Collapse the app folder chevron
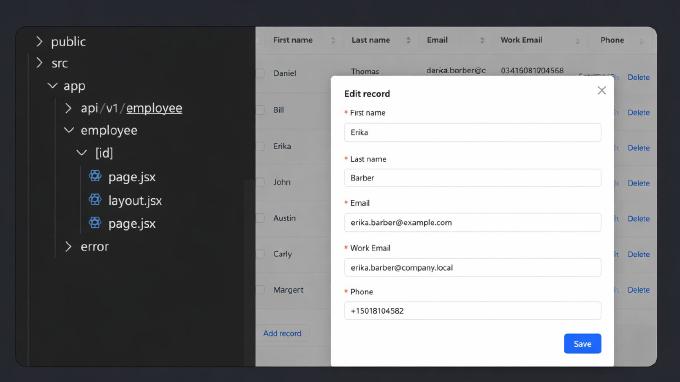Image resolution: width=680 pixels, height=382 pixels. [52, 86]
